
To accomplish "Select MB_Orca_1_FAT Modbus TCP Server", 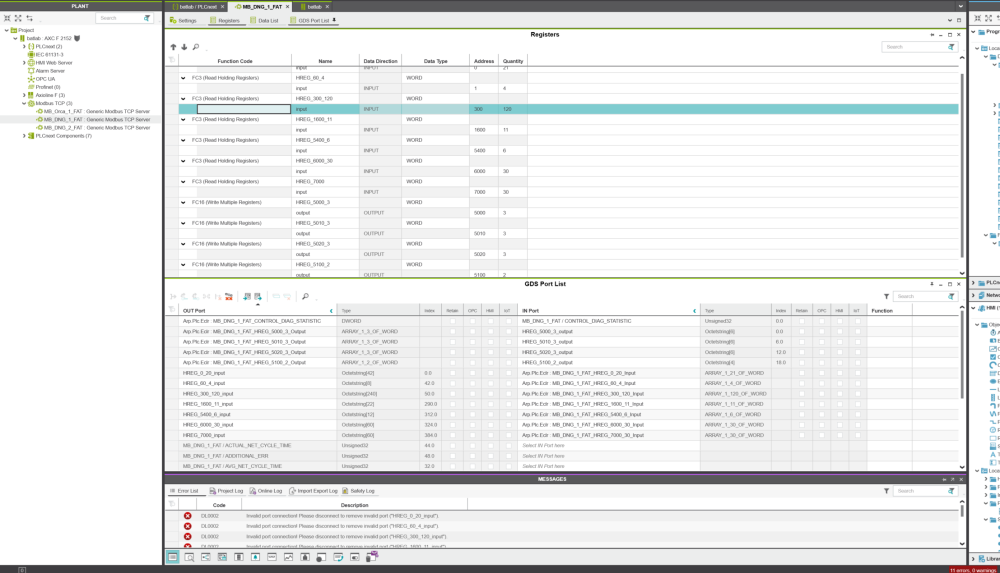I will (x=95, y=111).
